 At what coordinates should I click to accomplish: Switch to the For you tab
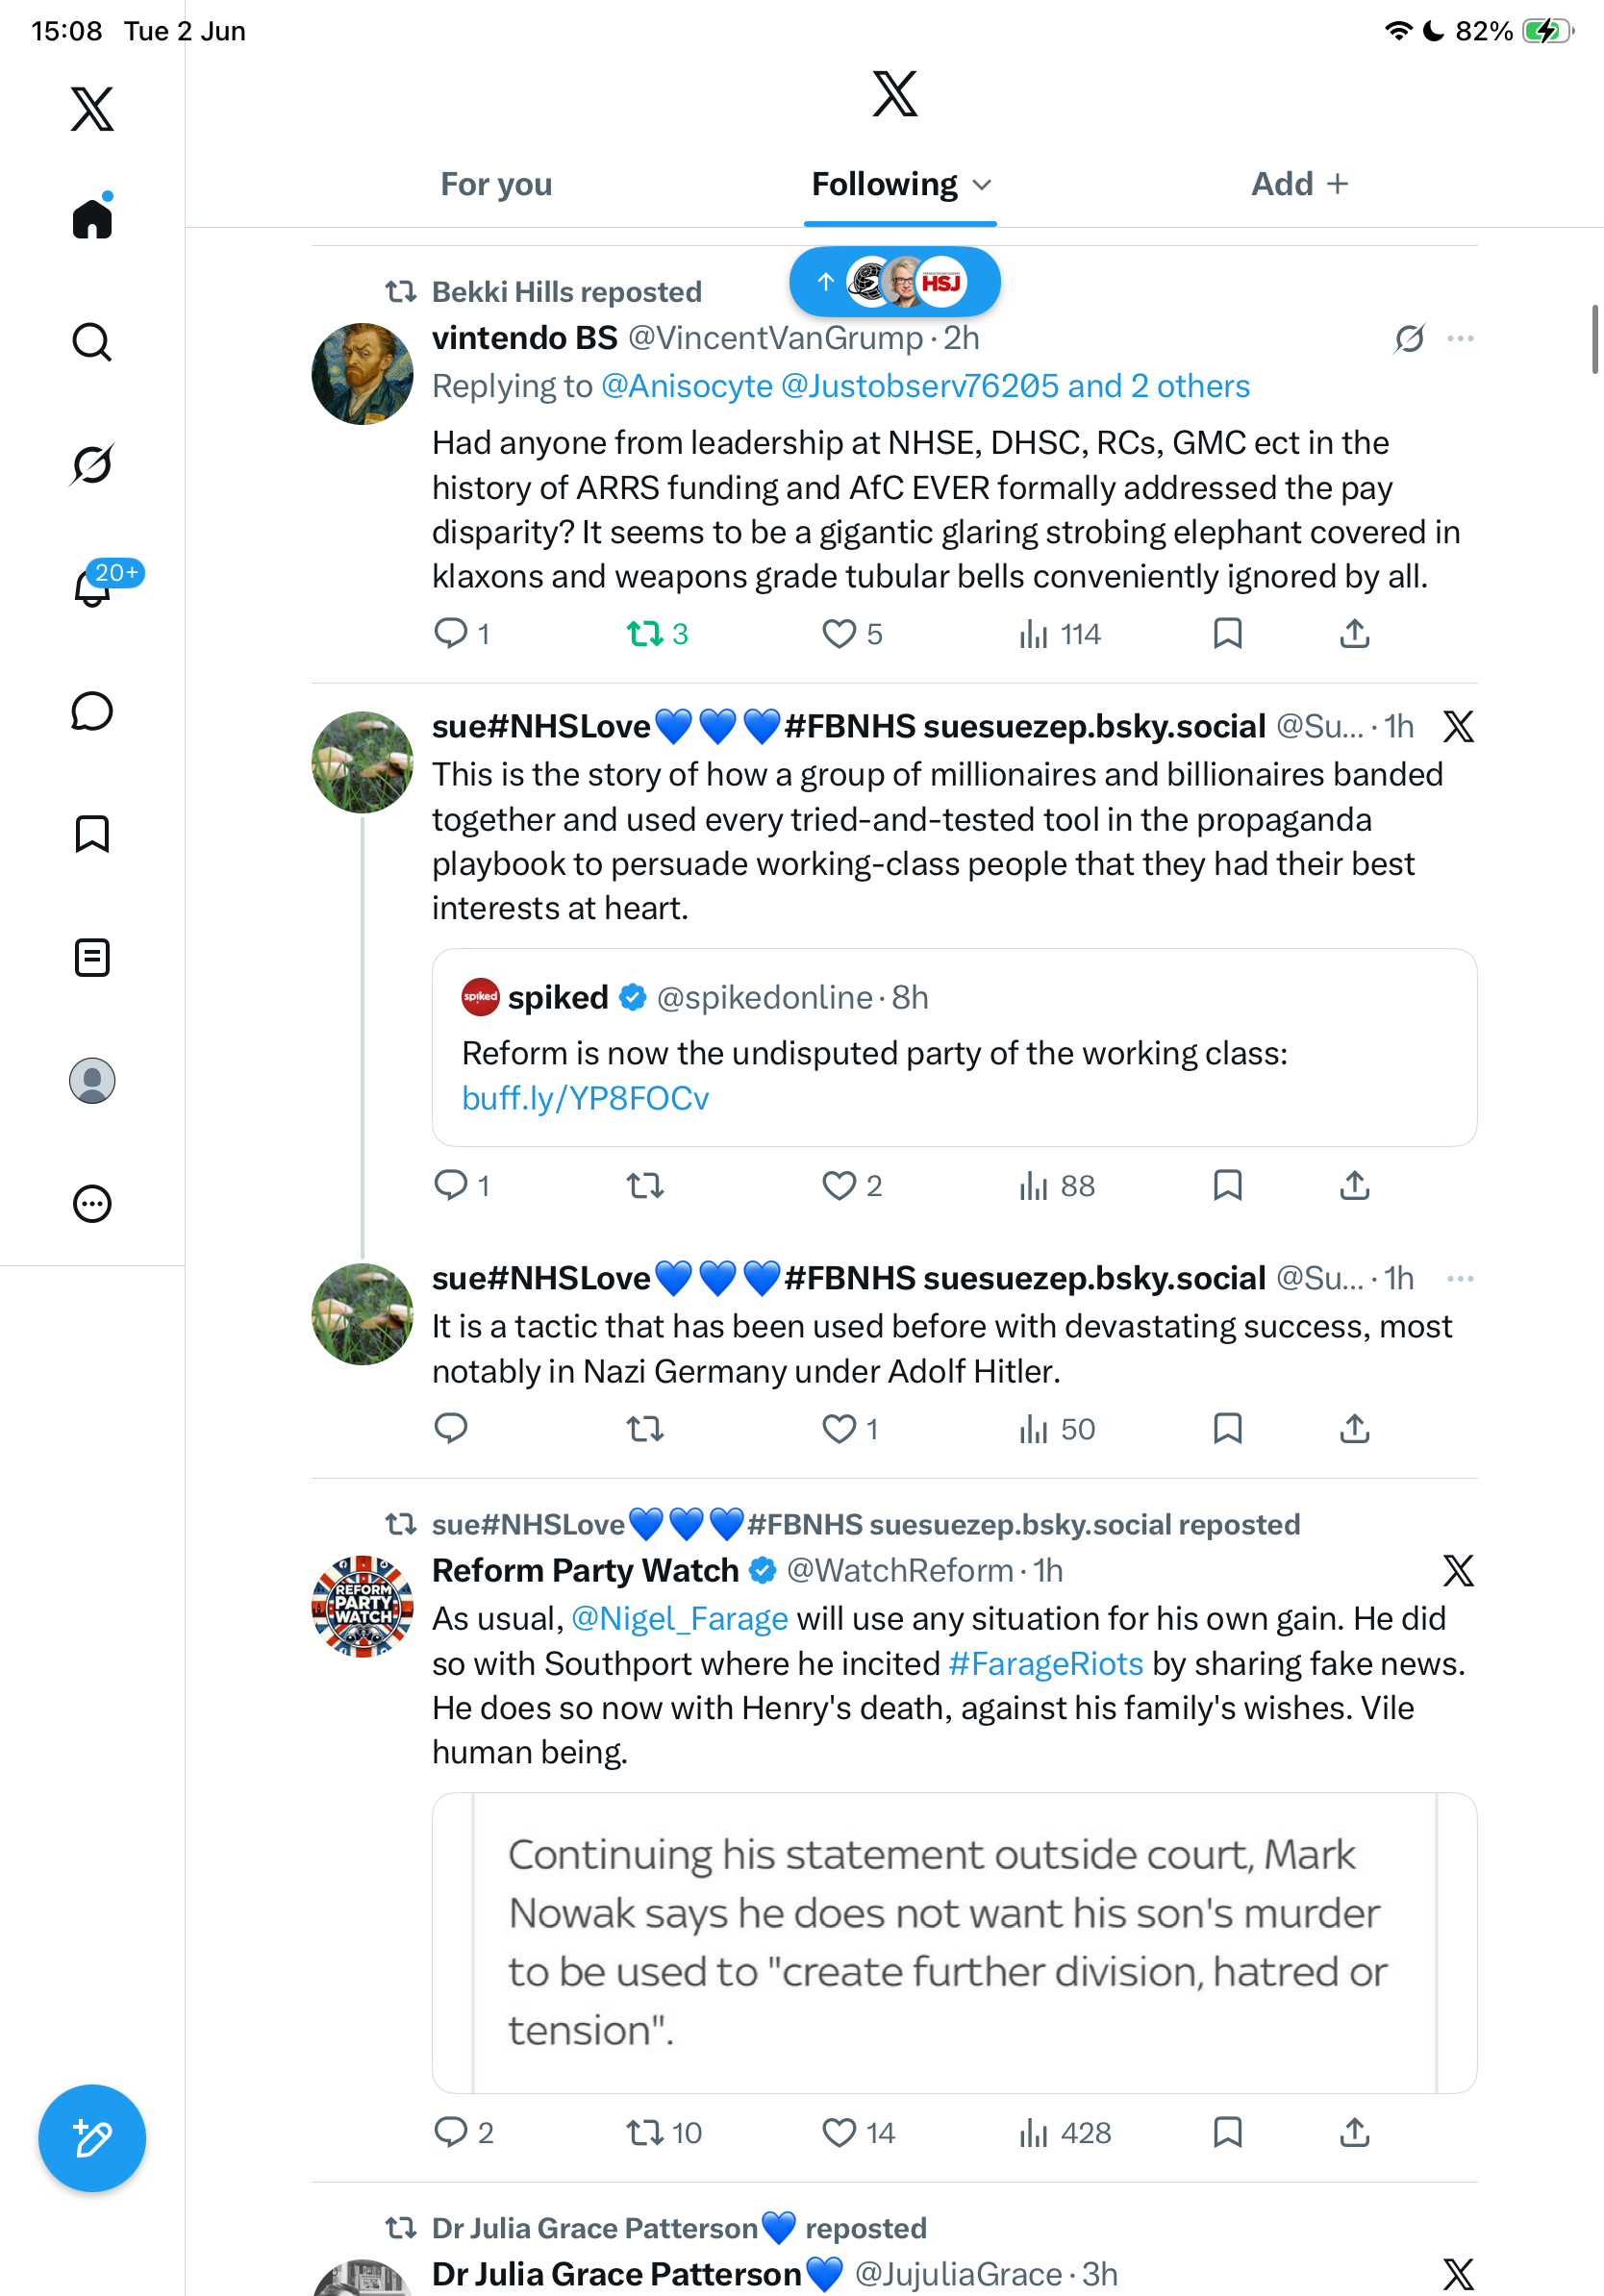pyautogui.click(x=496, y=185)
